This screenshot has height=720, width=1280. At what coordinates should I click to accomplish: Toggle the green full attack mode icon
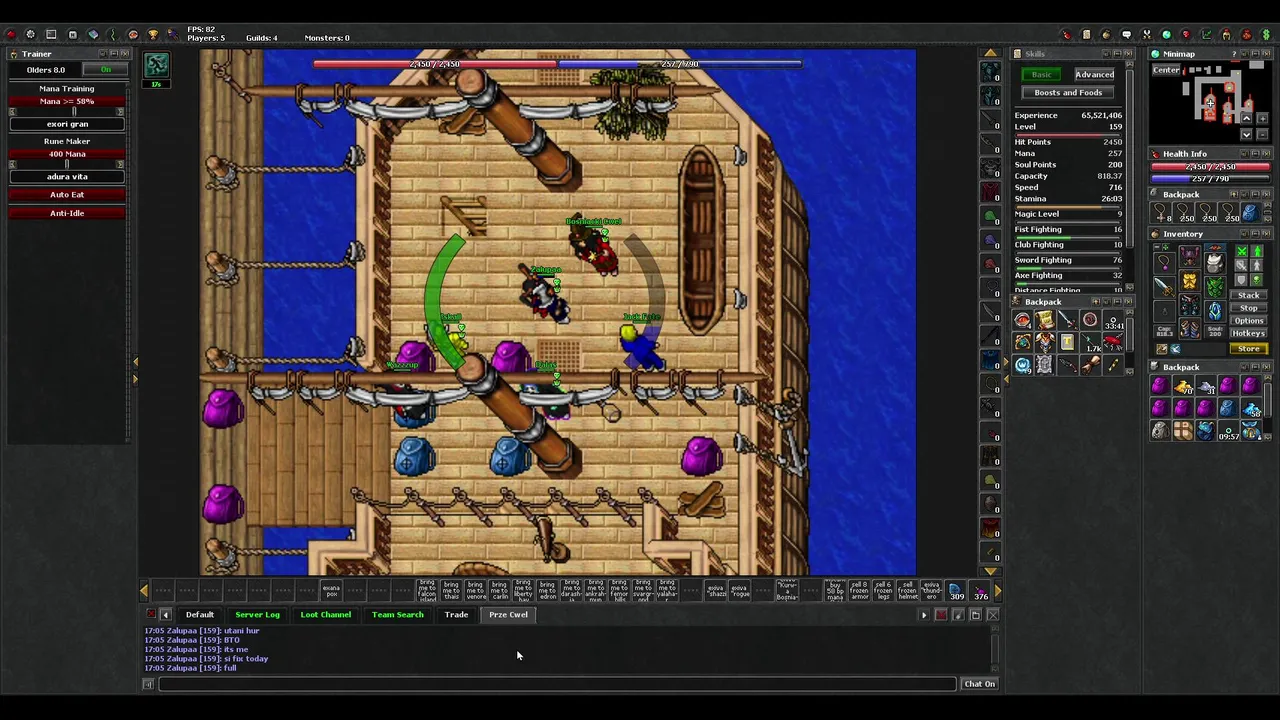pyautogui.click(x=1242, y=250)
